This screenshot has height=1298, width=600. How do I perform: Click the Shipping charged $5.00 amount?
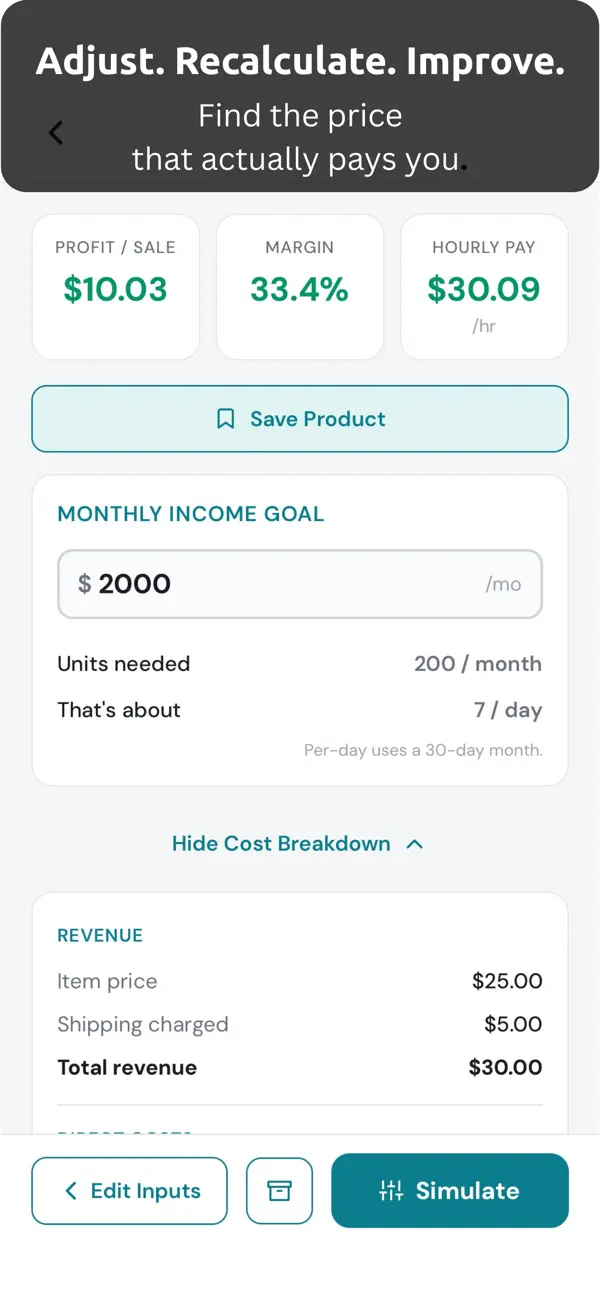[x=511, y=1024]
